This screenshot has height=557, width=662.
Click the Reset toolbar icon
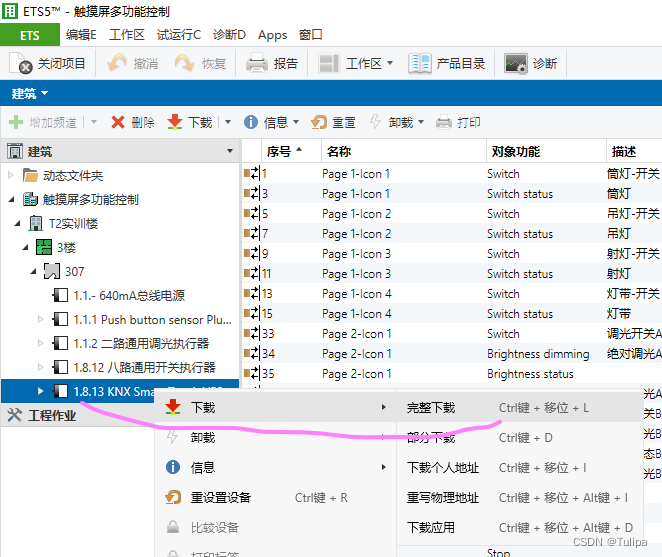319,122
